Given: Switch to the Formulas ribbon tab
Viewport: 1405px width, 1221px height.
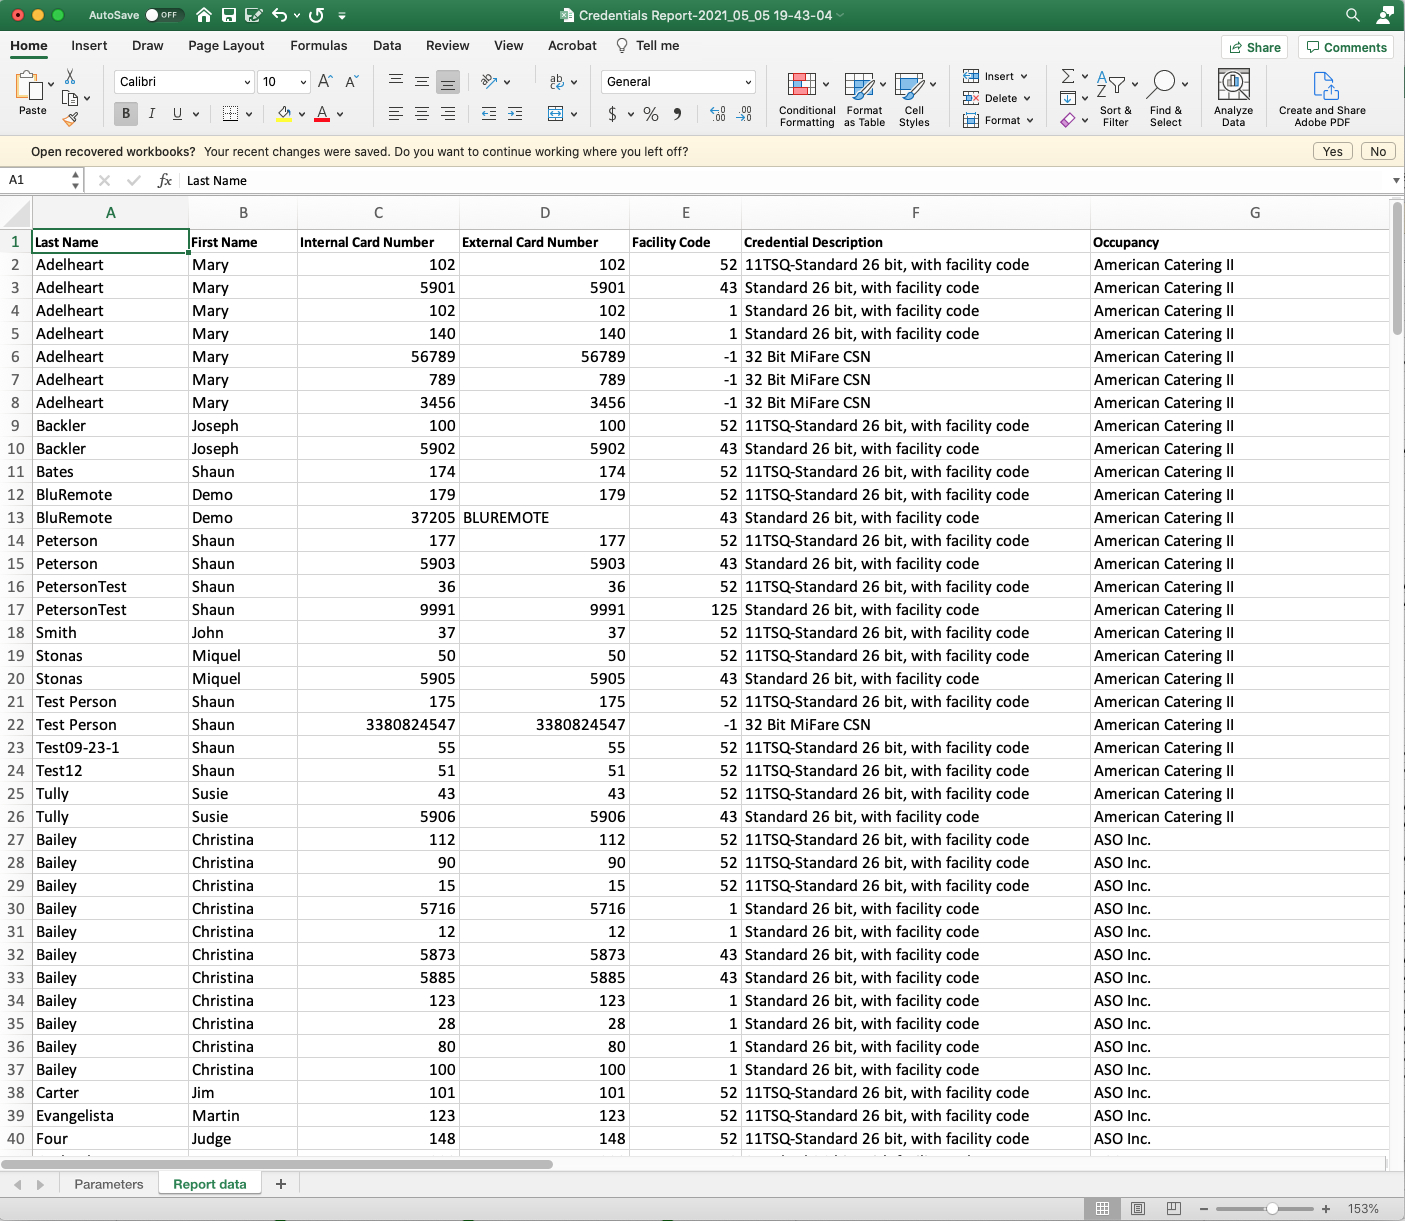Looking at the screenshot, I should [318, 45].
